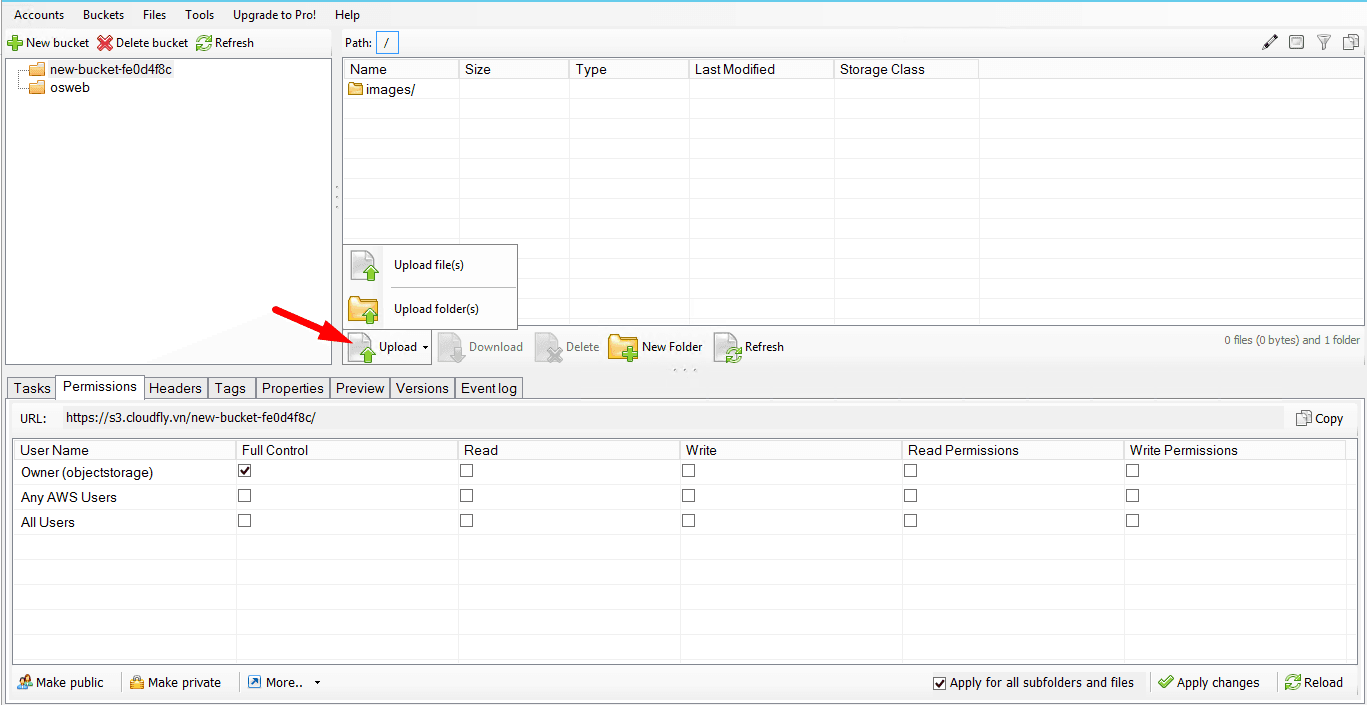This screenshot has height=705, width=1367.
Task: Sort file list by Name column
Action: click(401, 69)
